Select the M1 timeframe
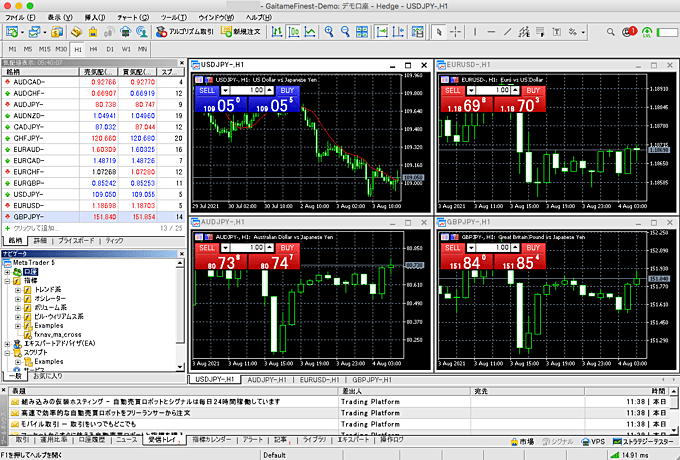 pos(13,49)
